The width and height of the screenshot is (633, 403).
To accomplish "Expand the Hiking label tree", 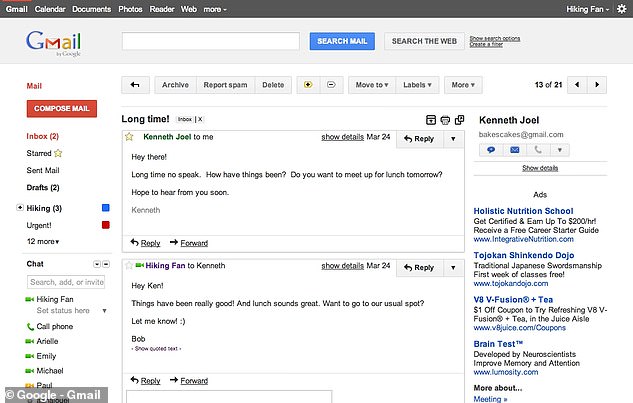I will tap(20, 208).
